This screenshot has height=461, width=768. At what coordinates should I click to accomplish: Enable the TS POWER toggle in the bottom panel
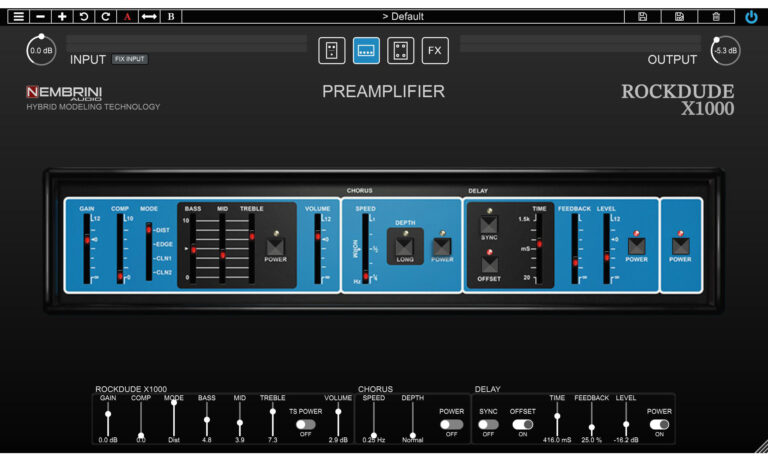coord(306,424)
